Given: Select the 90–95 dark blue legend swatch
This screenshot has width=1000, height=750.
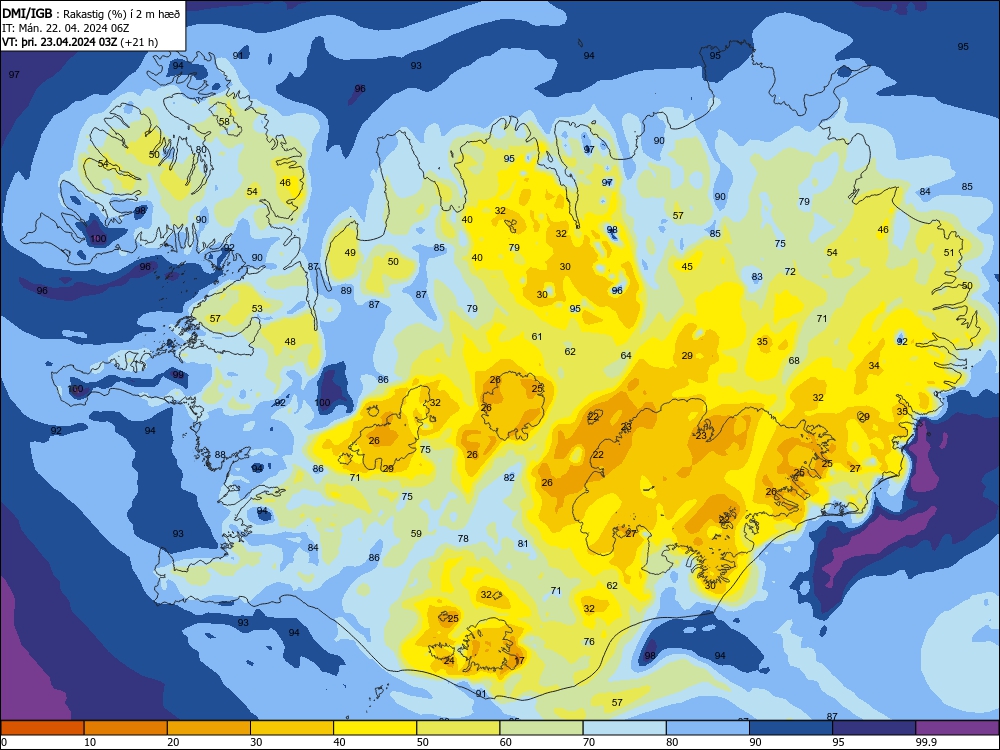Looking at the screenshot, I should [x=791, y=728].
